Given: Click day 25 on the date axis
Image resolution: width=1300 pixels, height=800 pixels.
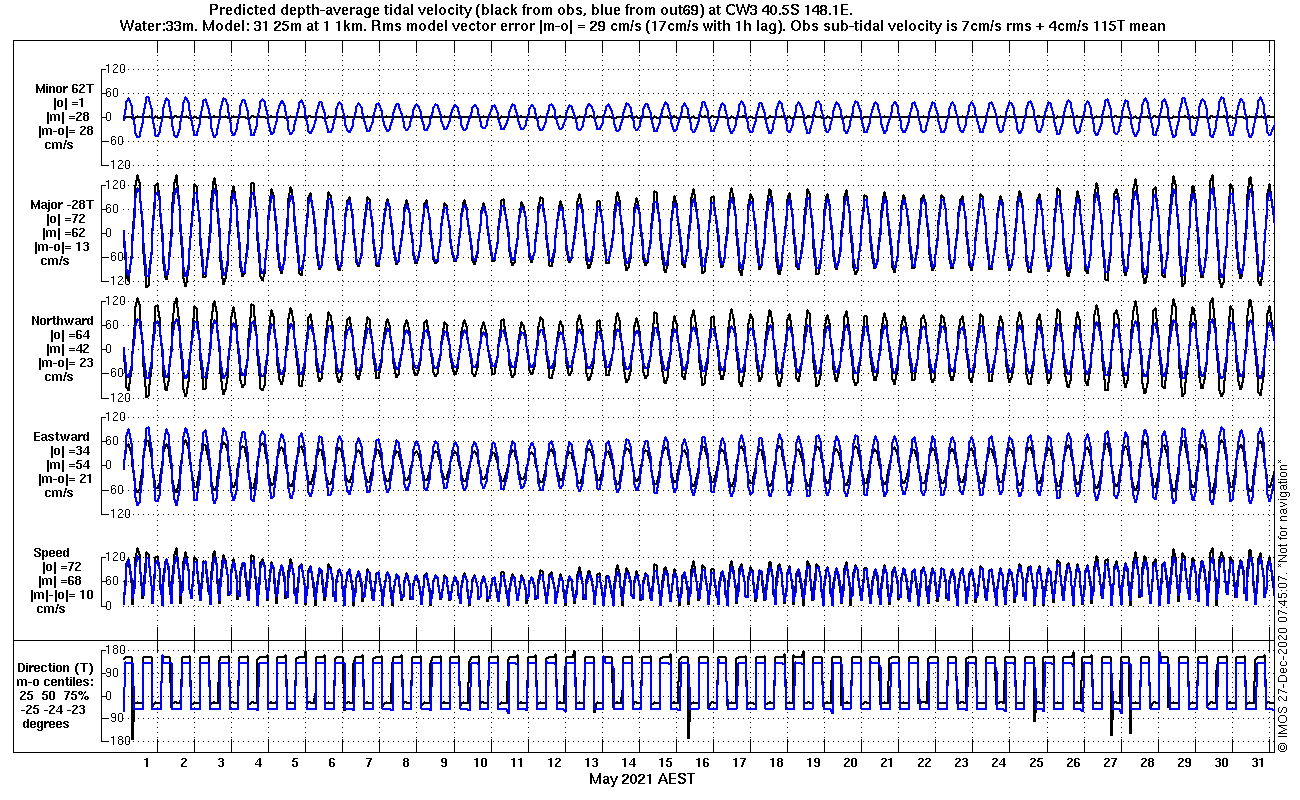Looking at the screenshot, I should (x=1035, y=763).
